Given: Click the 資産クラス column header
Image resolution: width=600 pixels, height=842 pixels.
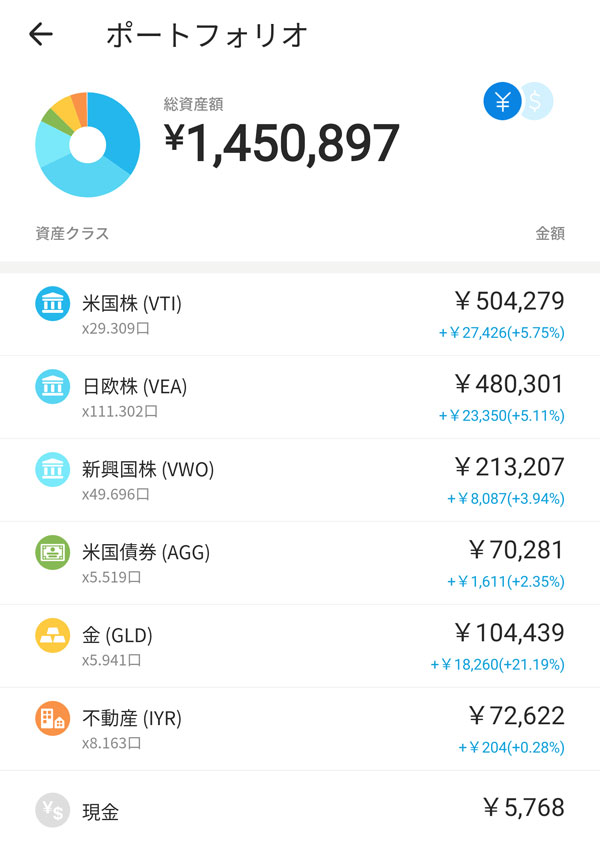Looking at the screenshot, I should 72,234.
